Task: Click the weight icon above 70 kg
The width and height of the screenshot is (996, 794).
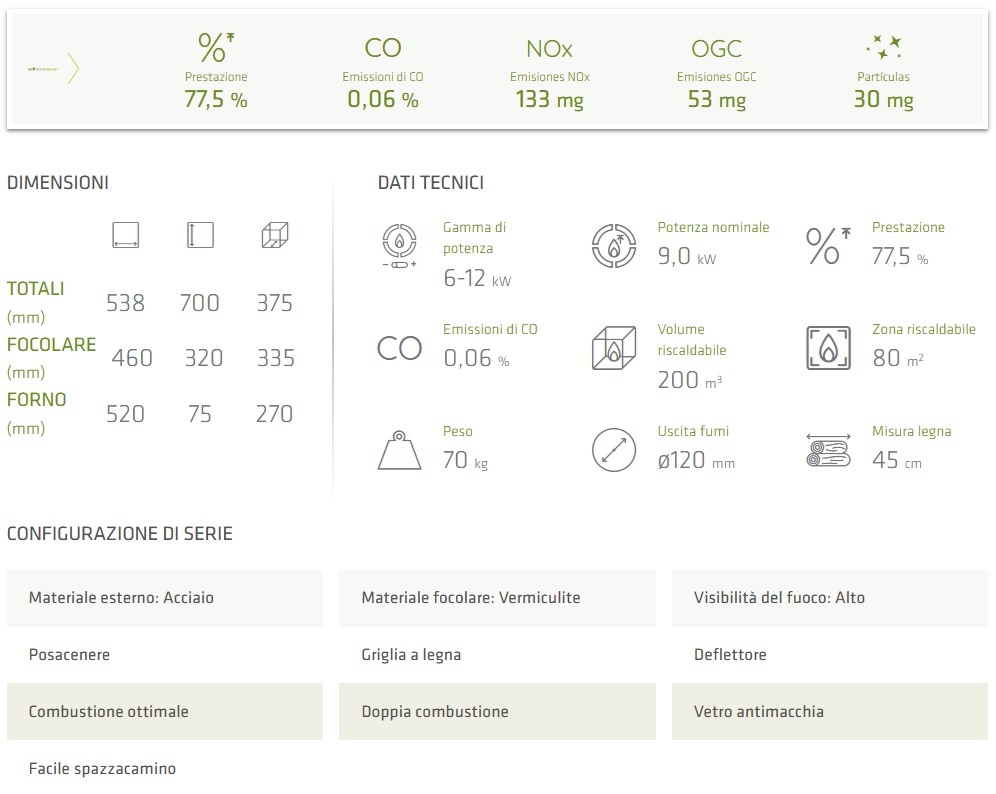Action: point(399,449)
